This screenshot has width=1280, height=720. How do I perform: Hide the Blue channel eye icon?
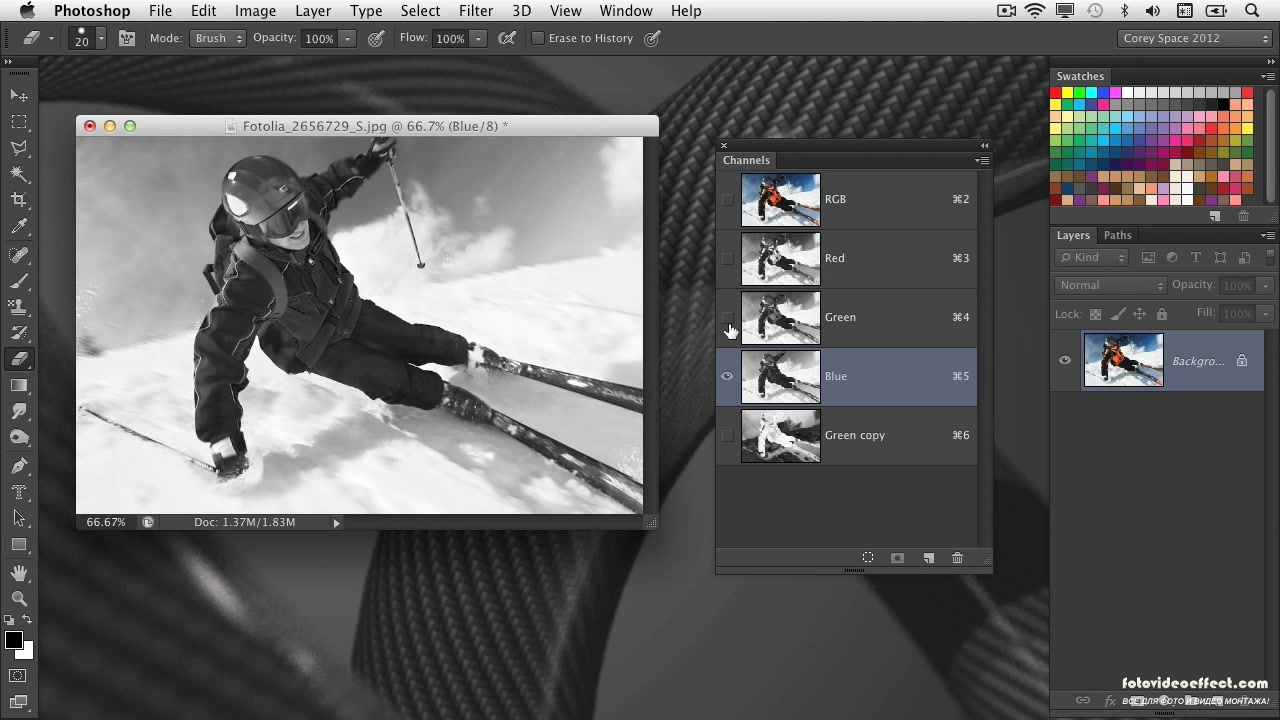tap(727, 376)
